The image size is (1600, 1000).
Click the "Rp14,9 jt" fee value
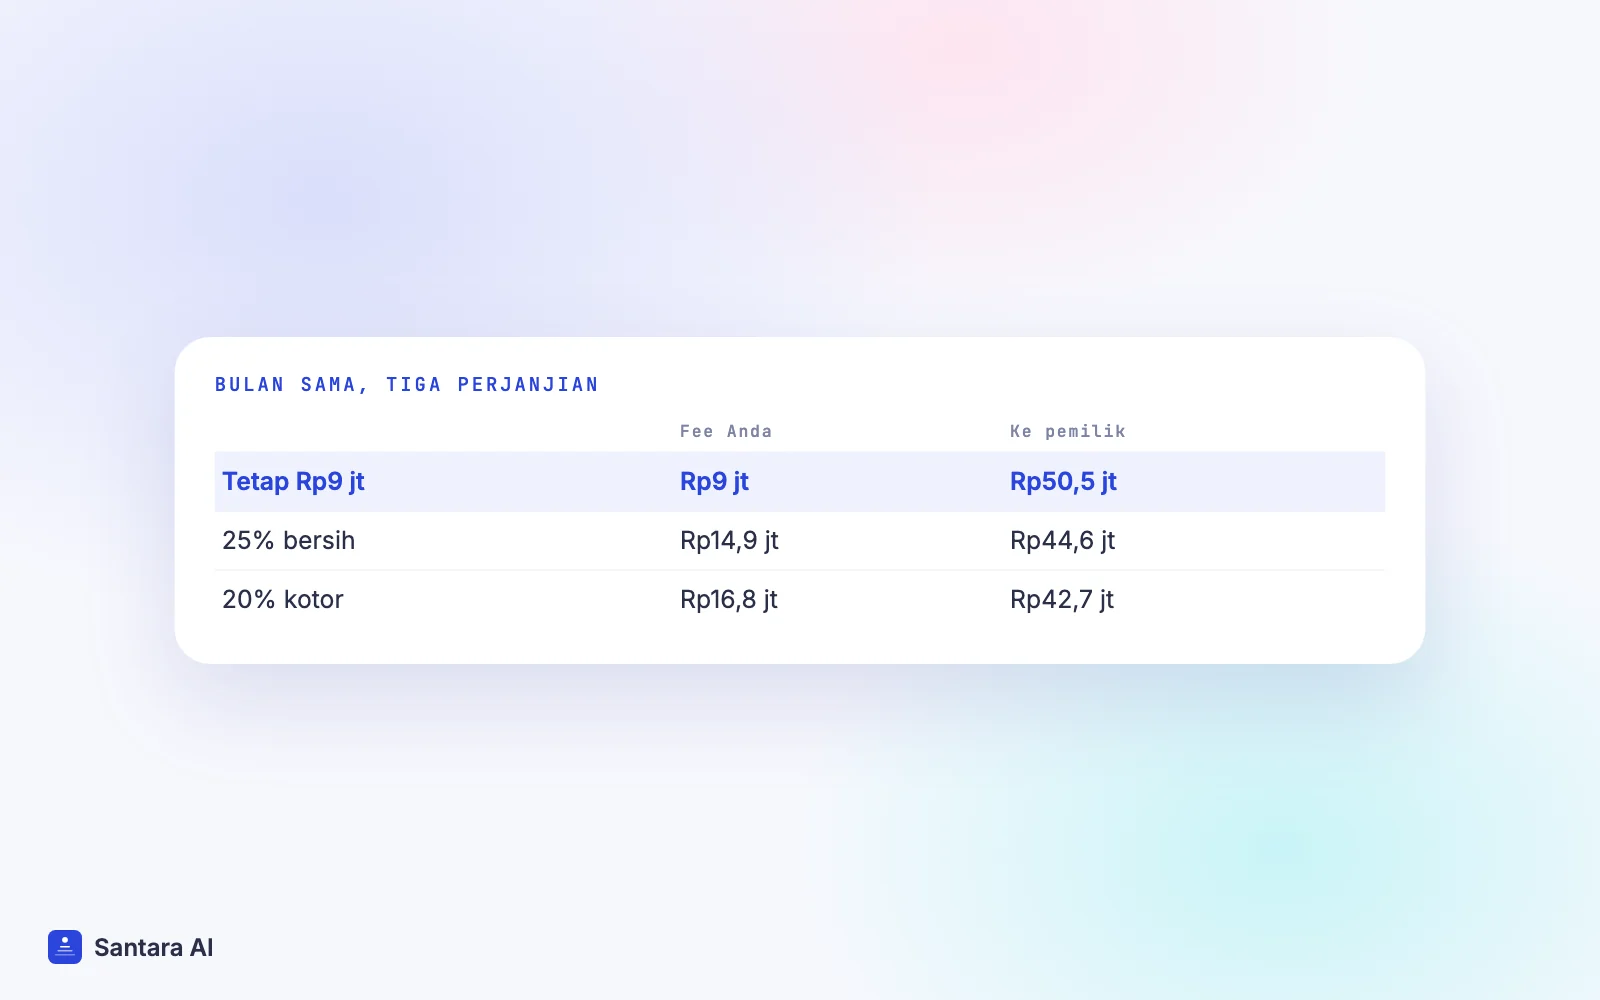729,541
